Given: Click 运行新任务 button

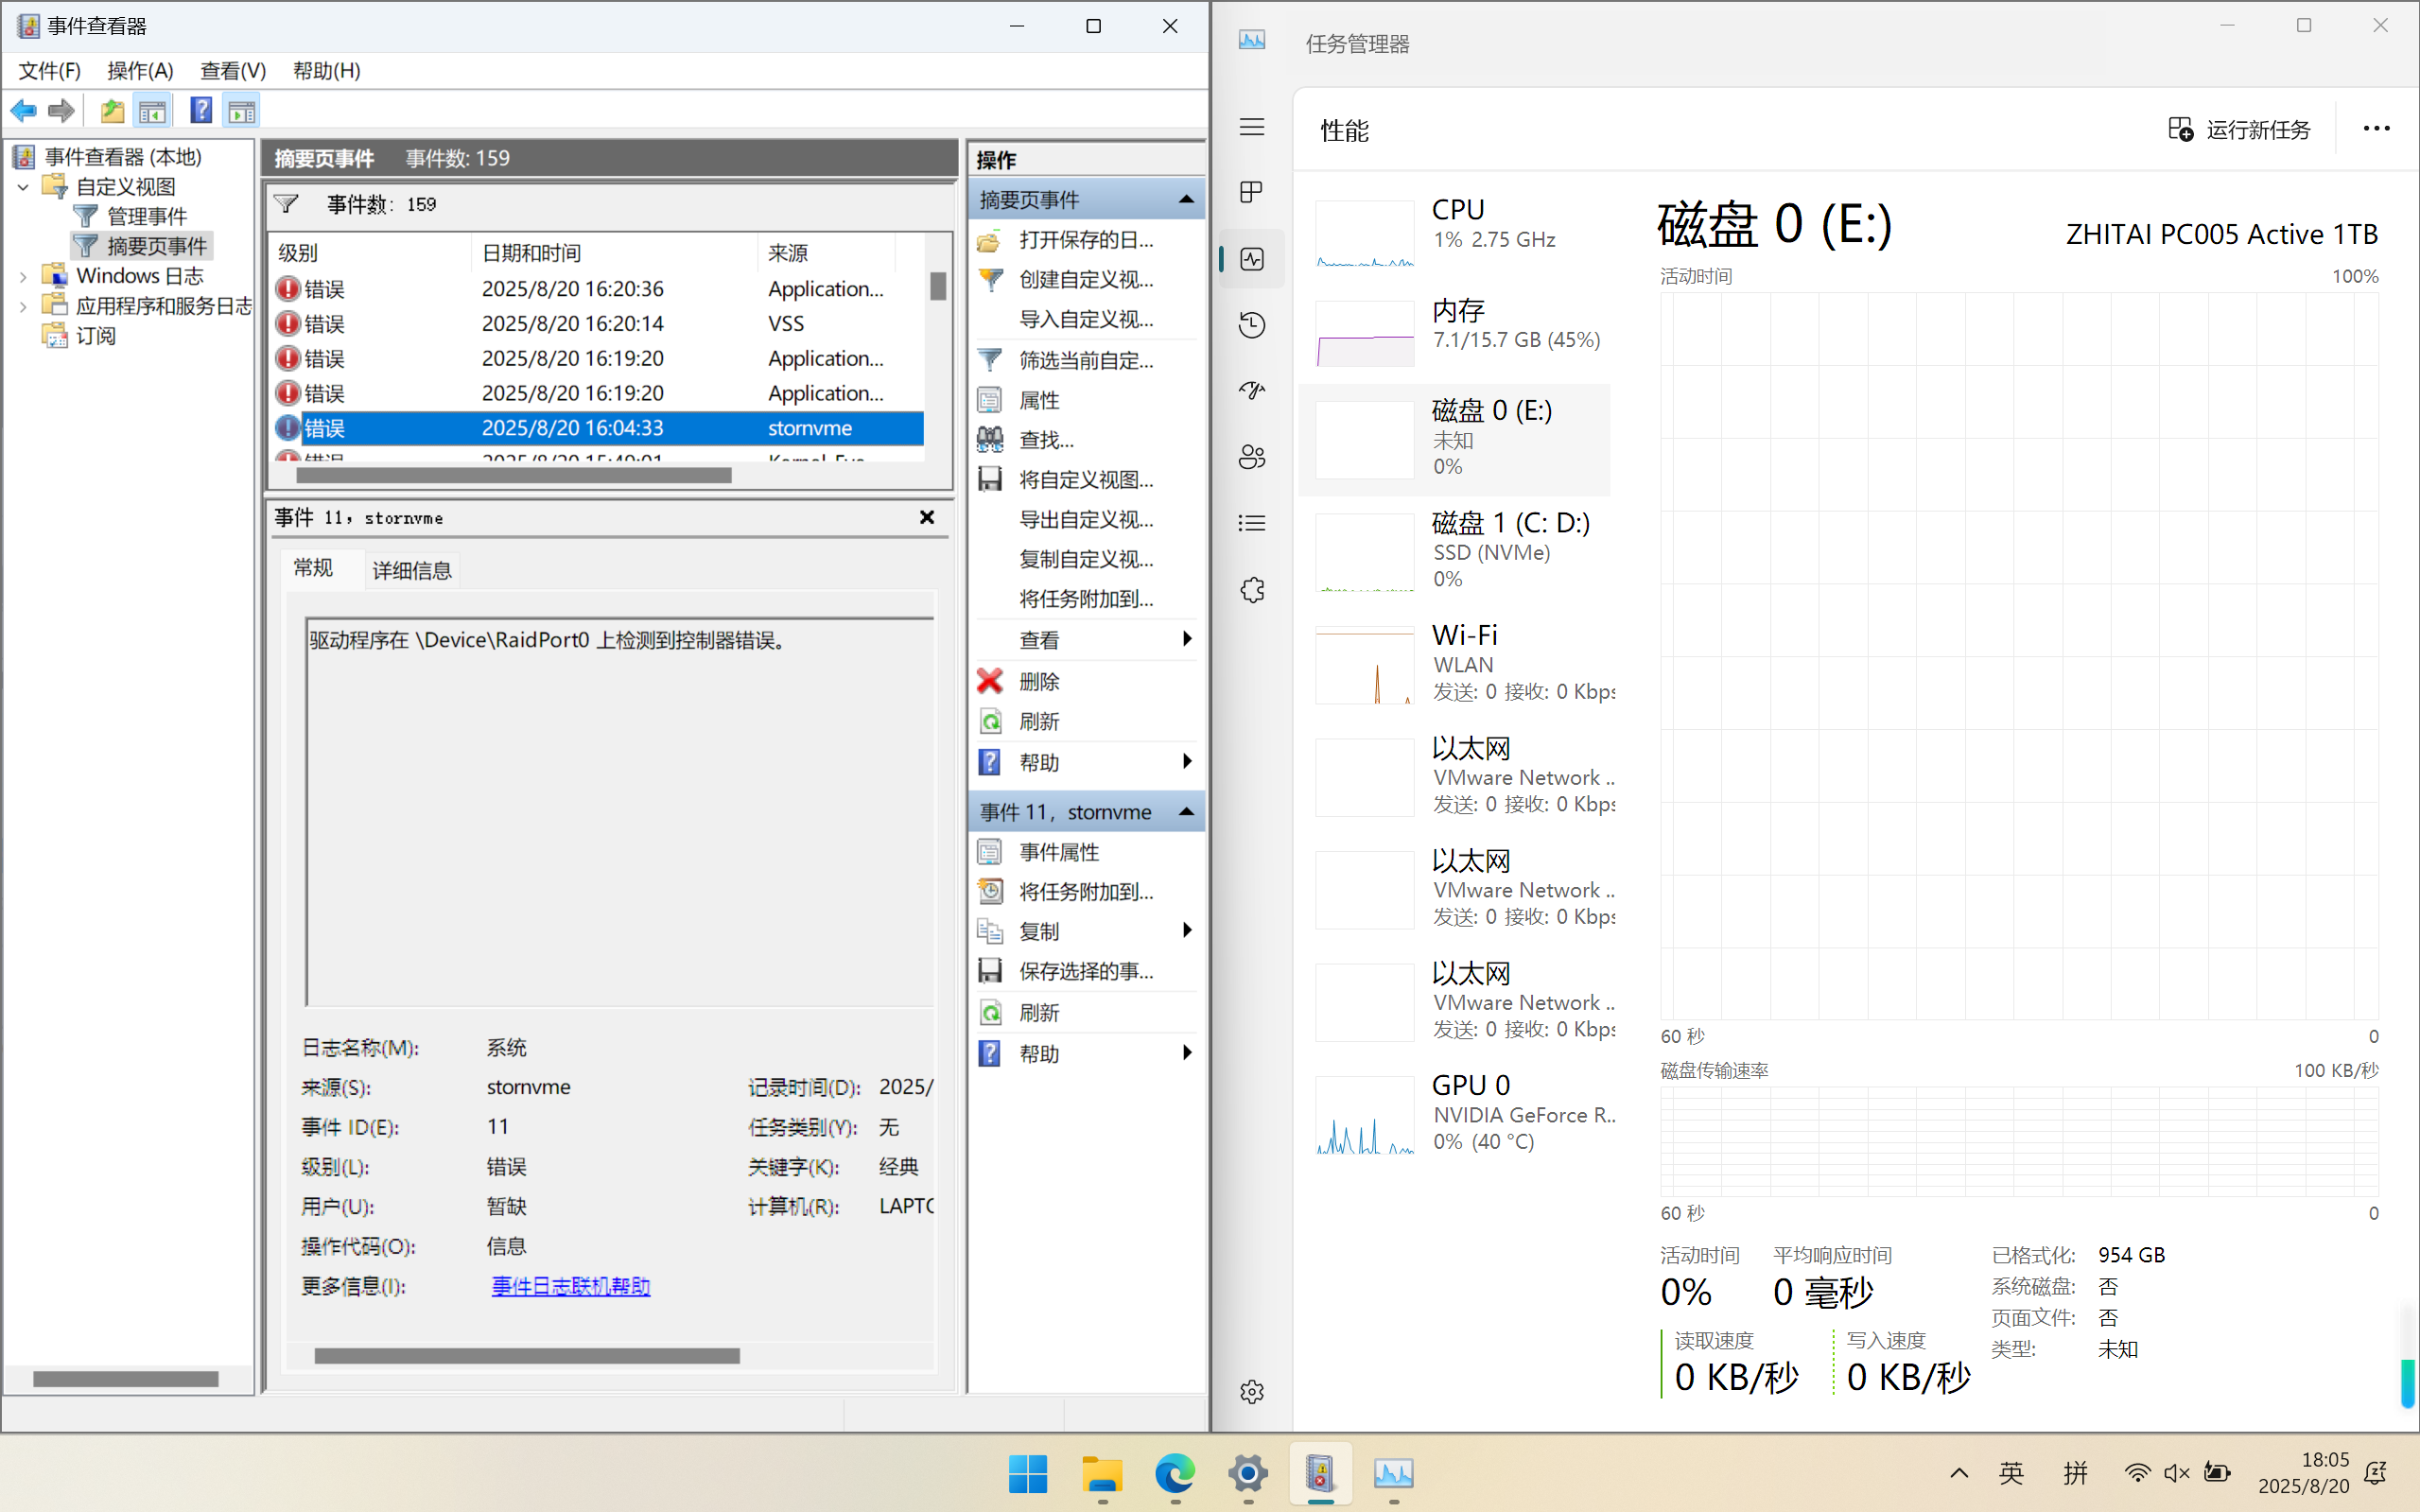Looking at the screenshot, I should click(2240, 130).
